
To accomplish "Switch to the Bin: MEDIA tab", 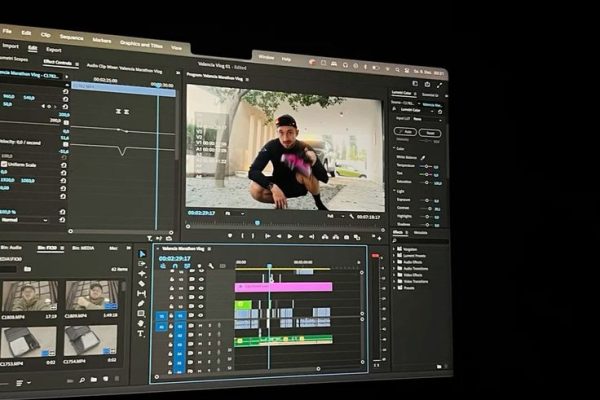I will click(x=83, y=248).
